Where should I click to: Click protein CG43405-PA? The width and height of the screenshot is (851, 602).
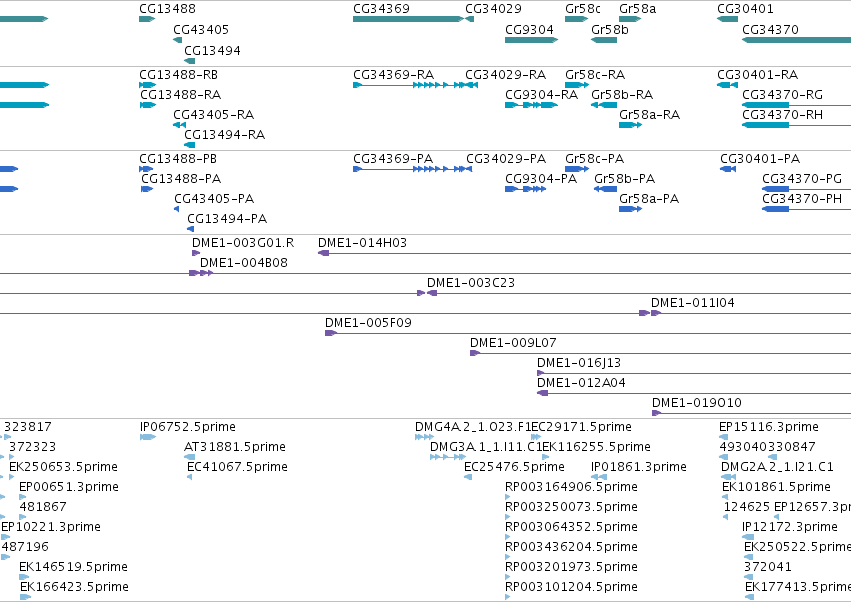(x=214, y=199)
